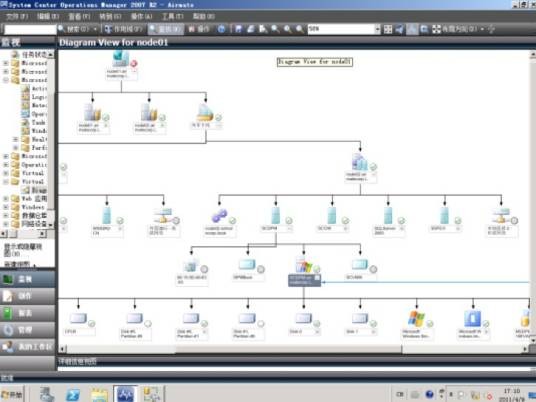
Task: Click the blue refresh icon in toolbar
Action: pos(222,29)
